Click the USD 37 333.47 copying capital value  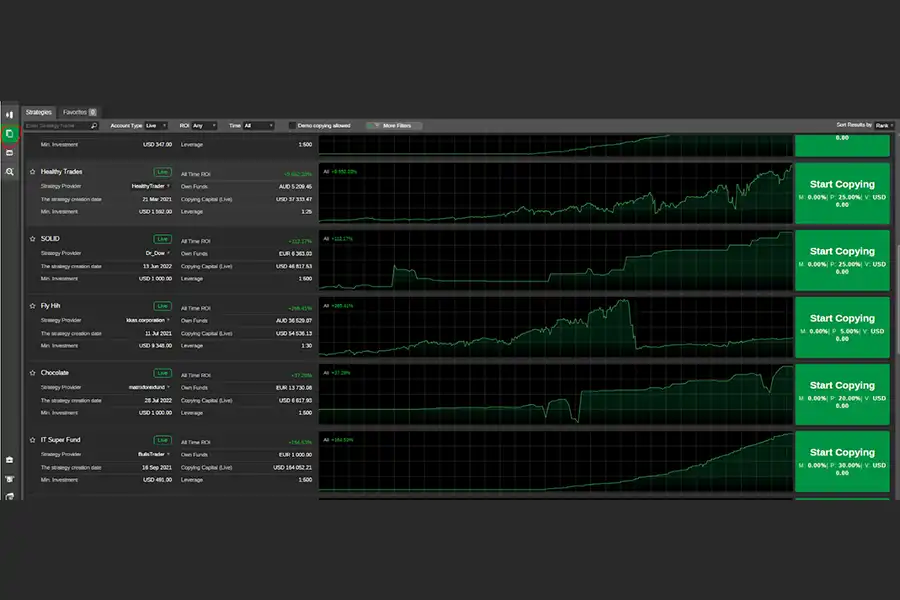[x=294, y=199]
